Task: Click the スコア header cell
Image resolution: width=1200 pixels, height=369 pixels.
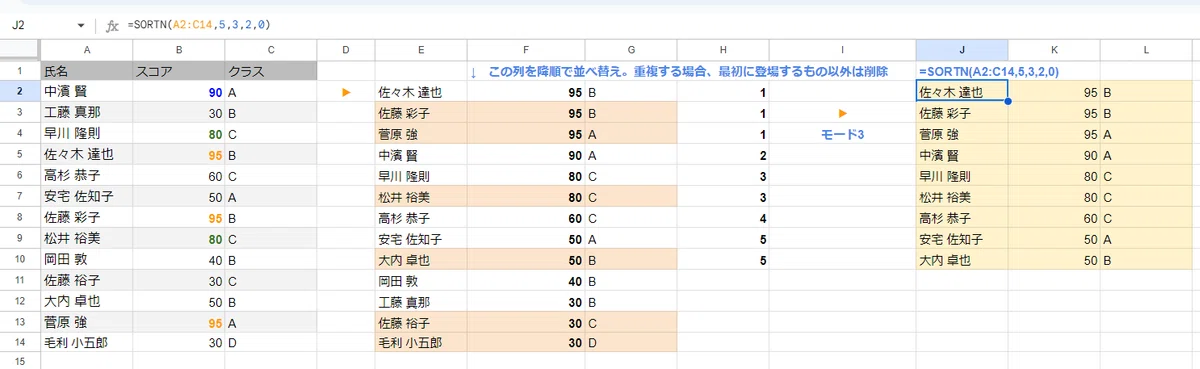Action: coord(179,71)
